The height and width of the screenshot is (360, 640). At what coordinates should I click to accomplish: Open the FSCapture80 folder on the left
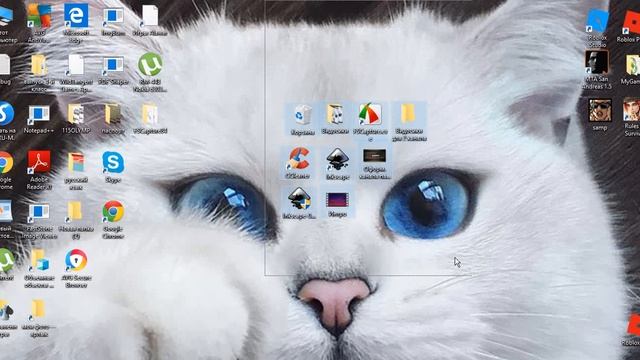tap(150, 119)
